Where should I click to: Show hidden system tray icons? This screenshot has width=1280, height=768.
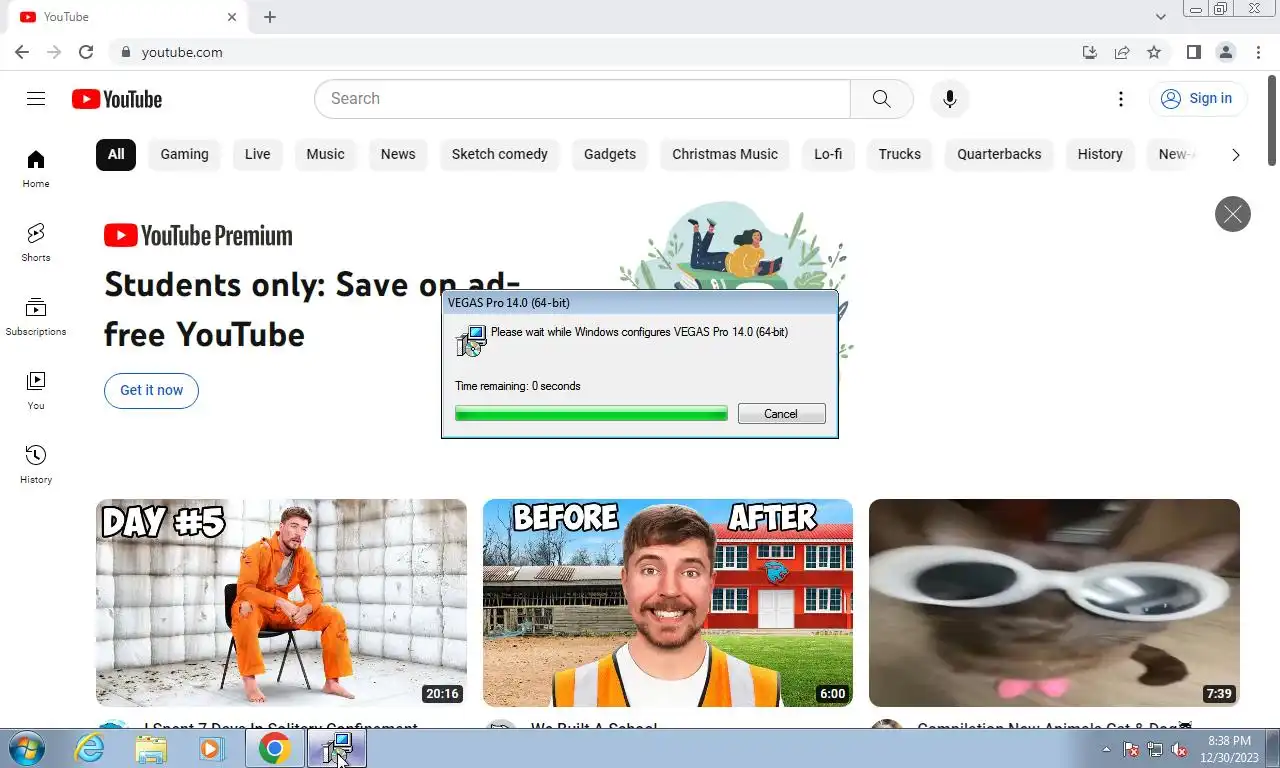(1106, 749)
